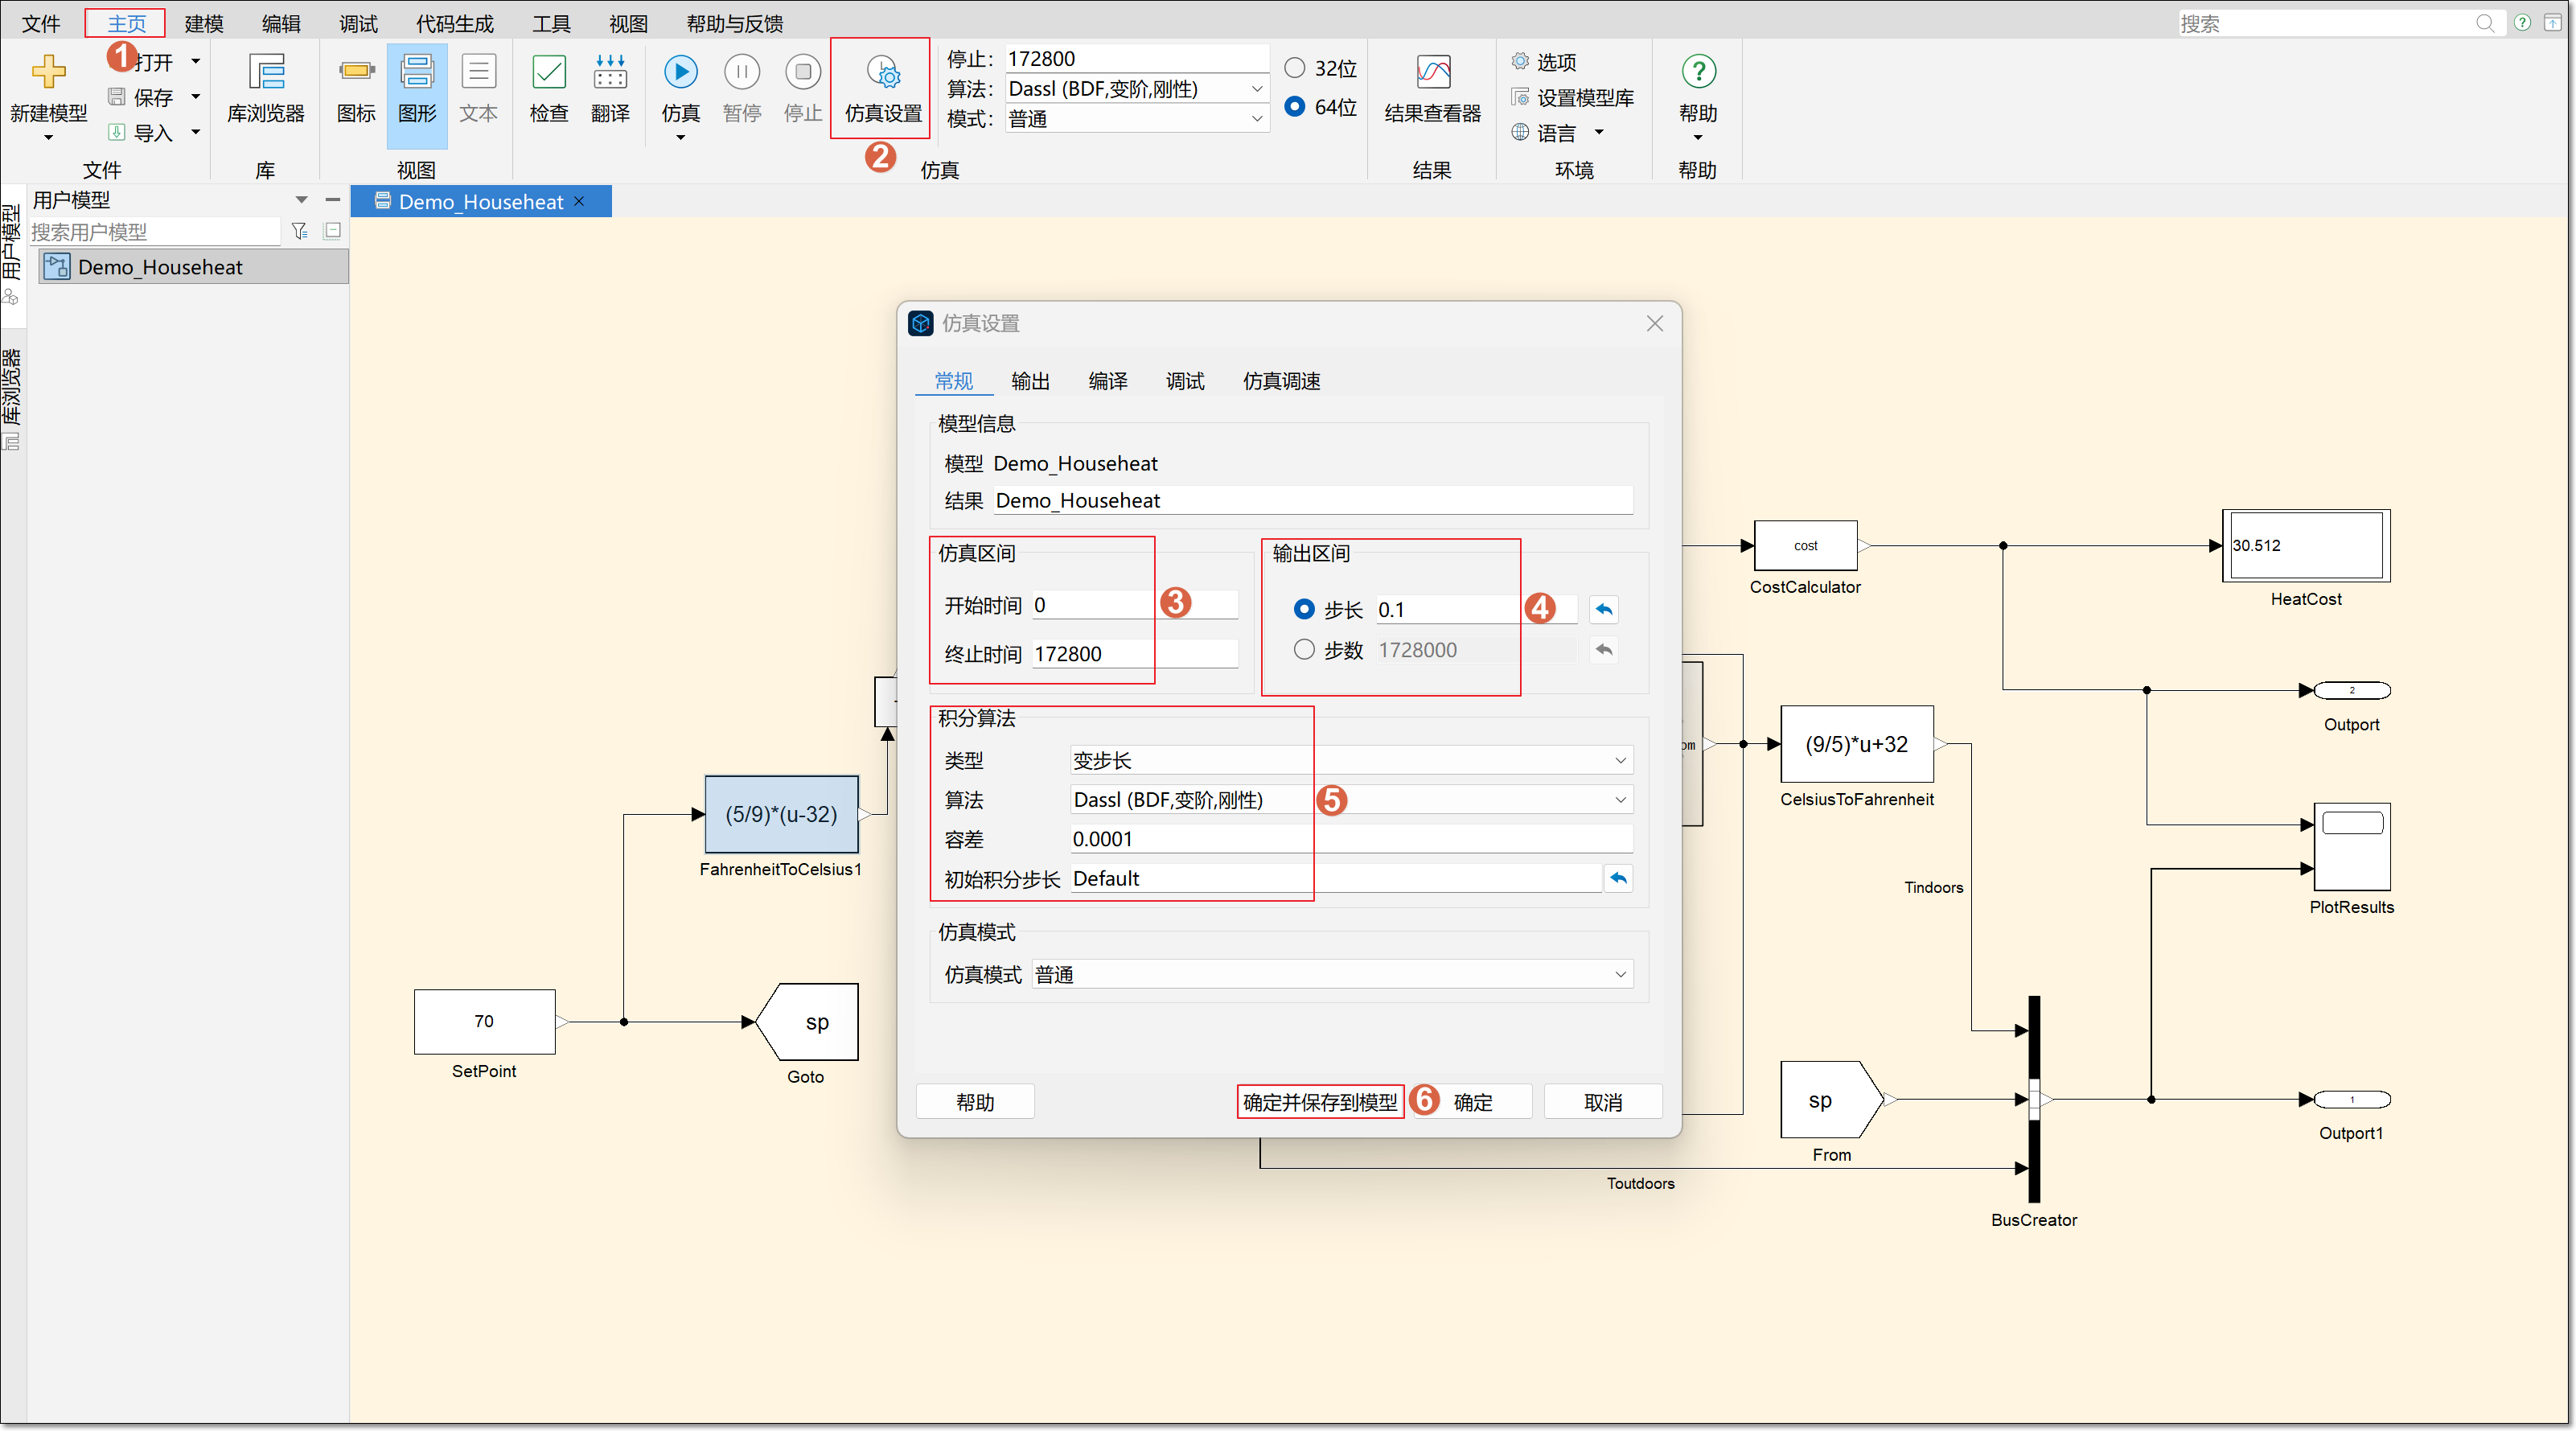Screen dimensions: 2576x1431
Task: Click reset arrow beside 步长 field
Action: coord(1603,609)
